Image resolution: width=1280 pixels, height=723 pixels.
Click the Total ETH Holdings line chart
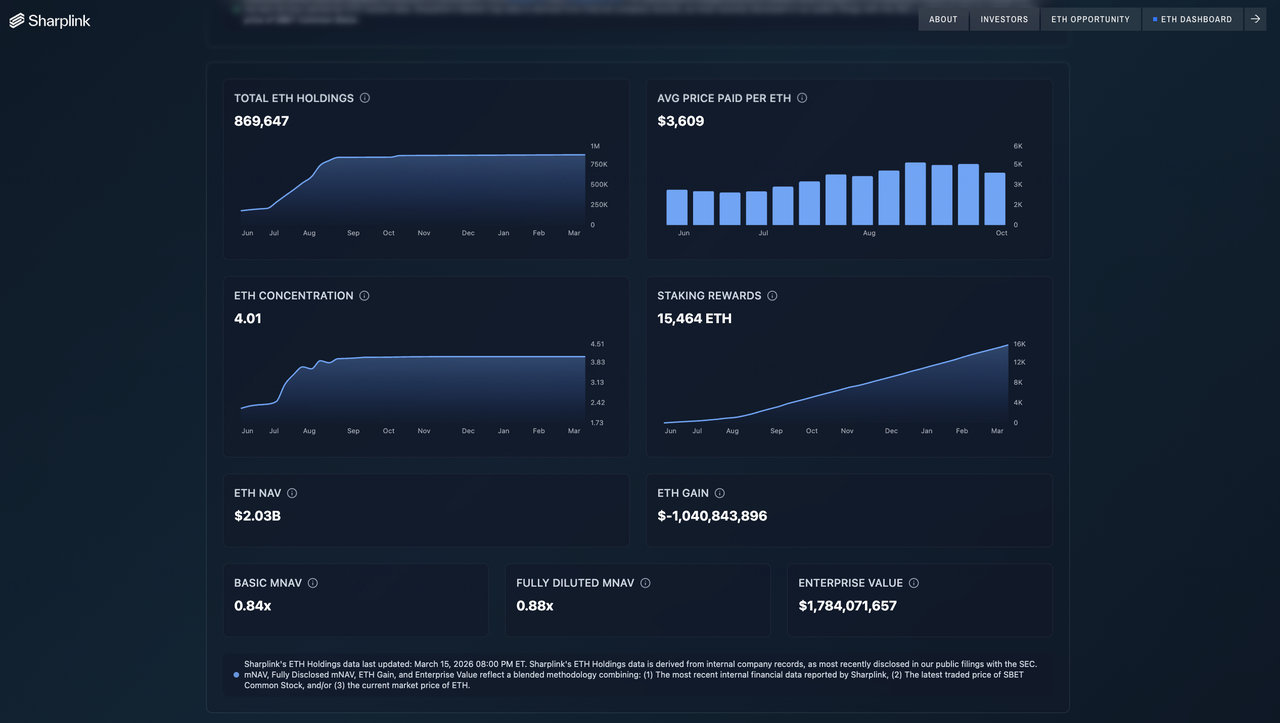pos(412,188)
